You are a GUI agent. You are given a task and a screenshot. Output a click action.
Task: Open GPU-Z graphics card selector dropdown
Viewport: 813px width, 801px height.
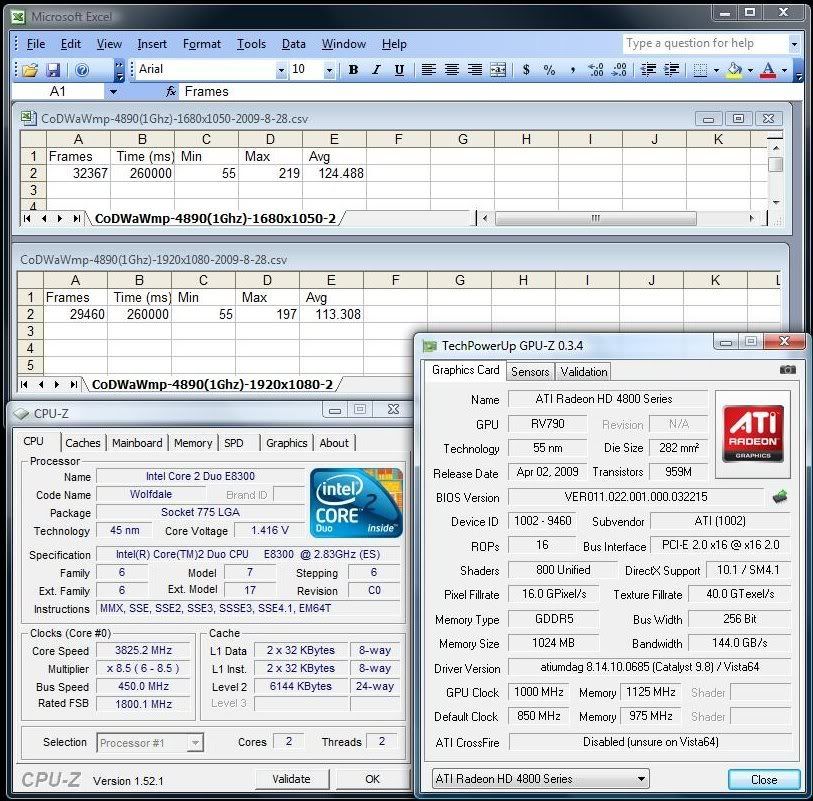click(x=641, y=779)
